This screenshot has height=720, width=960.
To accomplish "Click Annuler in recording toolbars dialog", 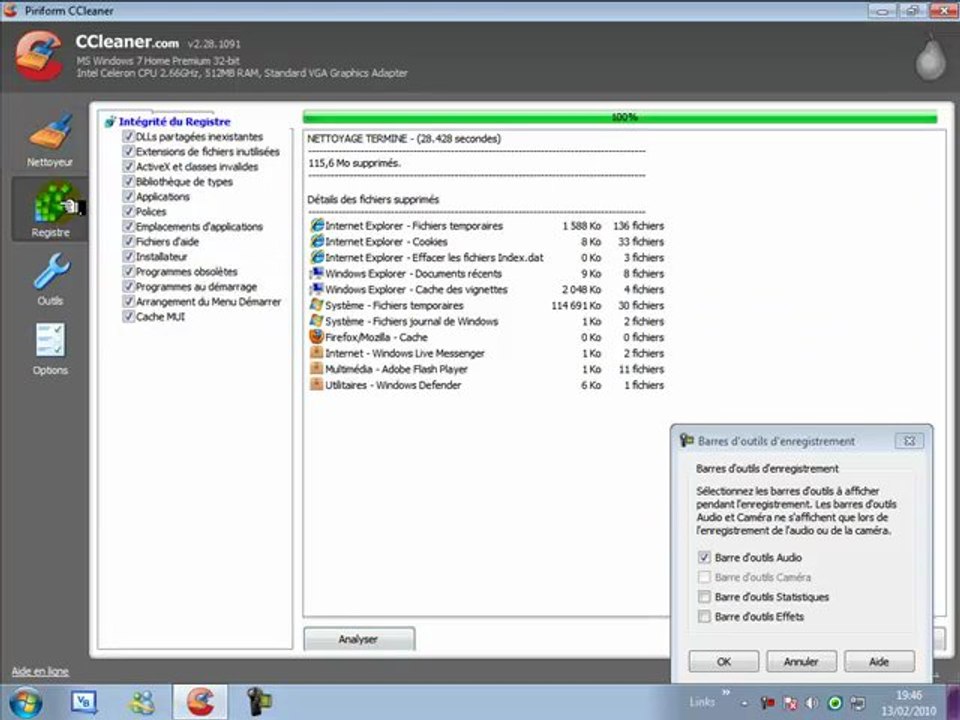I will (x=801, y=661).
